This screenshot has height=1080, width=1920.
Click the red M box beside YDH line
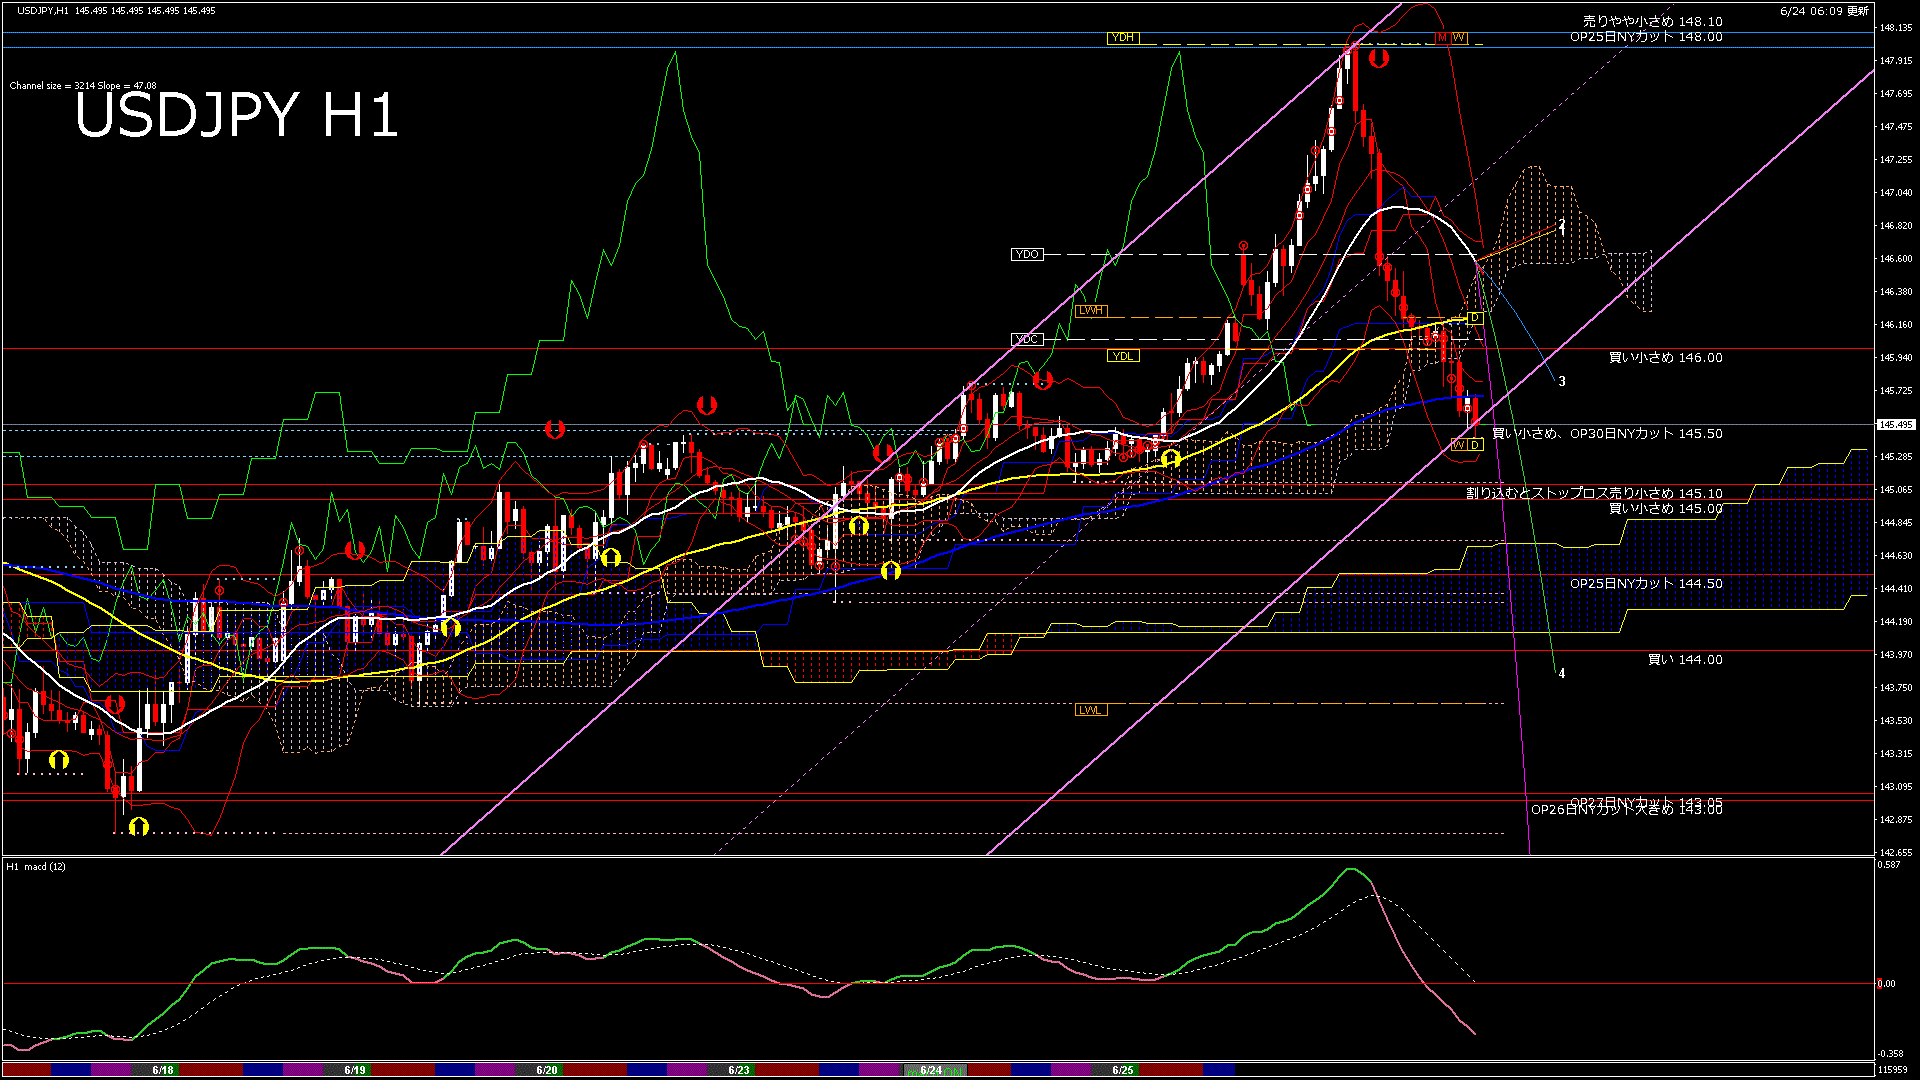(1442, 38)
